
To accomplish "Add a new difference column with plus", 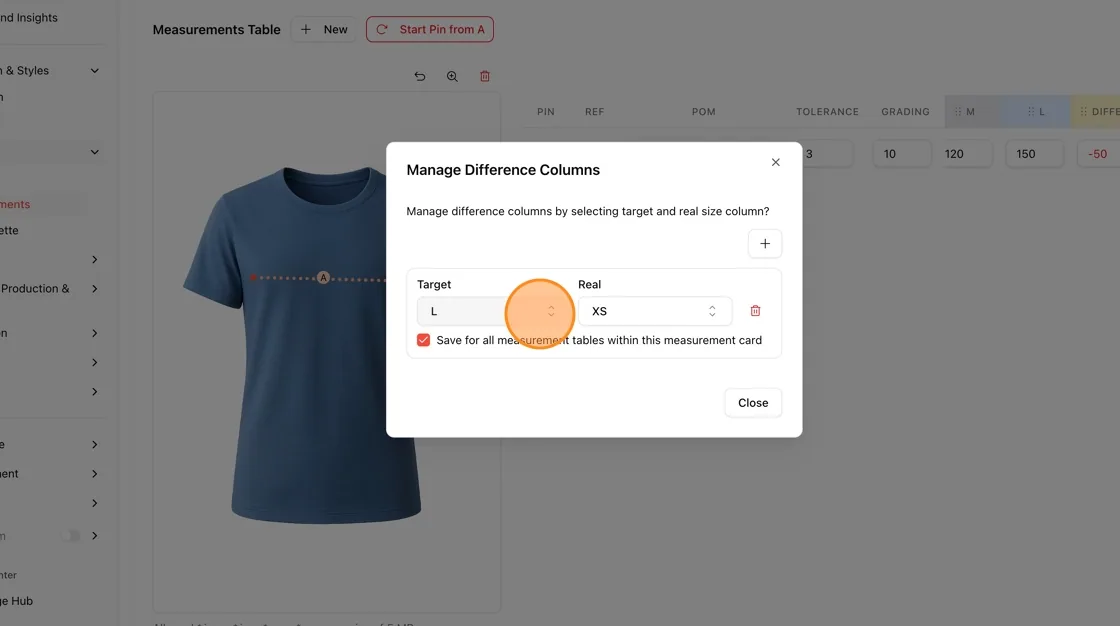I will point(764,244).
